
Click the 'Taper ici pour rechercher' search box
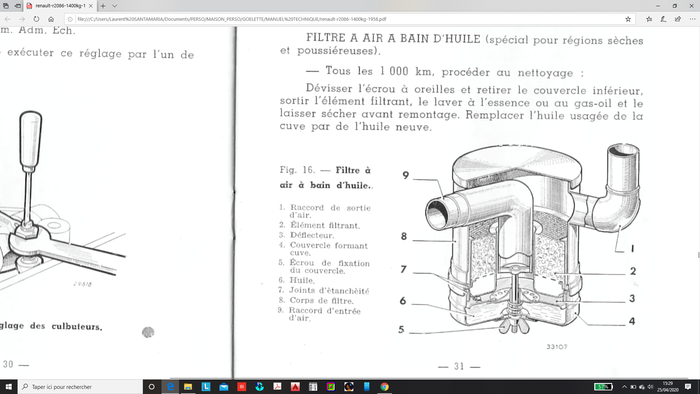click(80, 387)
